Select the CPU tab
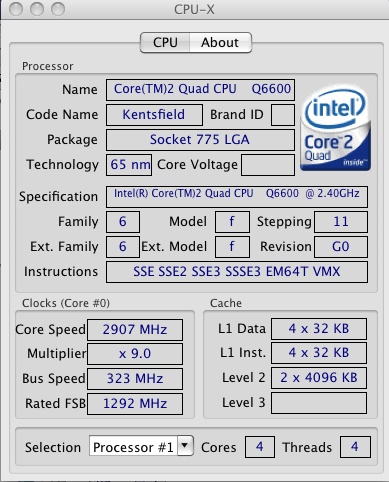 (165, 43)
